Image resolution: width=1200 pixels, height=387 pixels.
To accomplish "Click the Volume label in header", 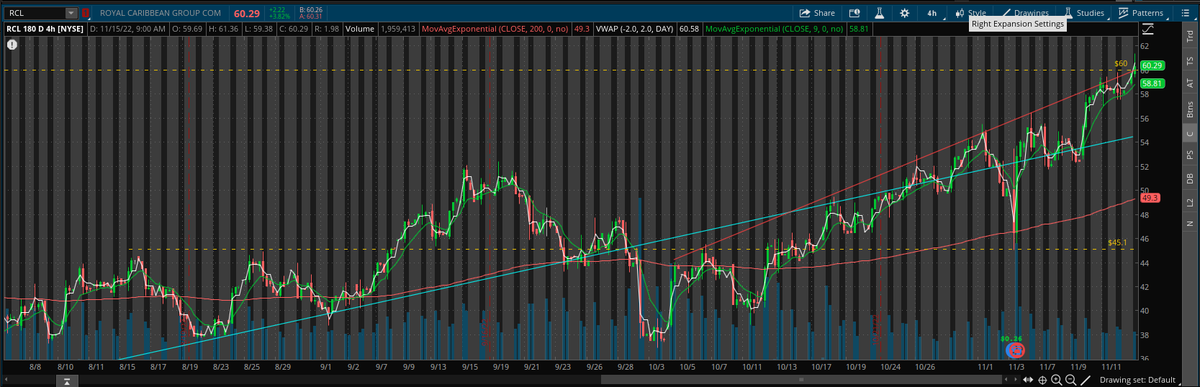I will point(360,30).
